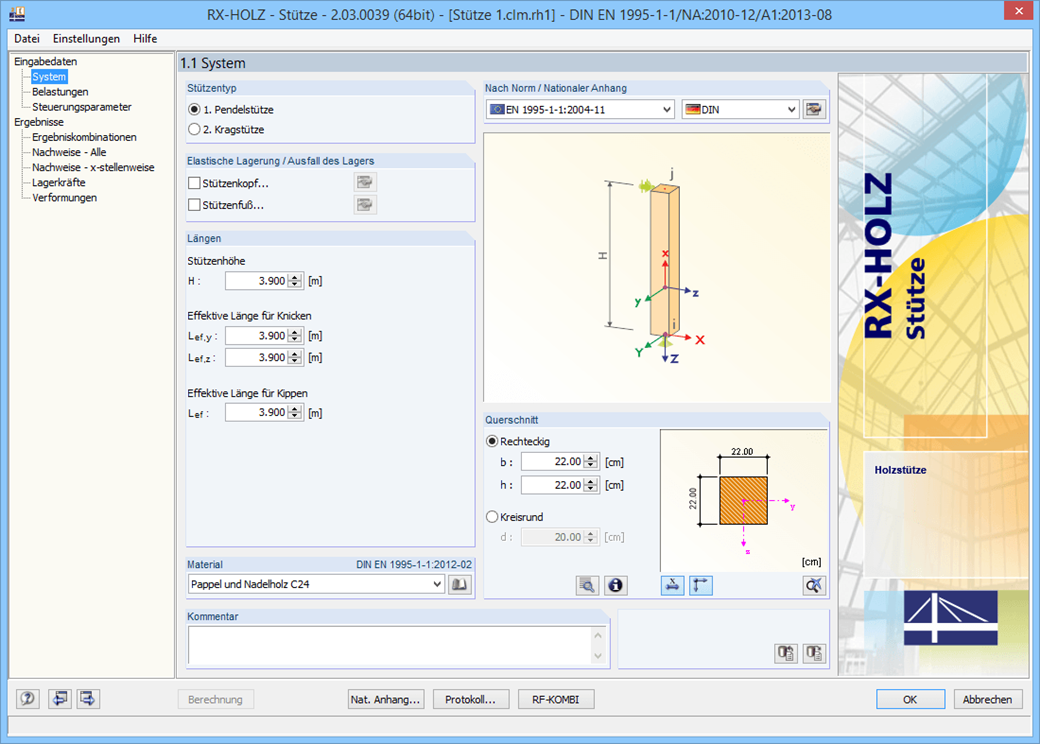Image resolution: width=1040 pixels, height=744 pixels.
Task: Open the Hilfe menu
Action: click(x=145, y=38)
